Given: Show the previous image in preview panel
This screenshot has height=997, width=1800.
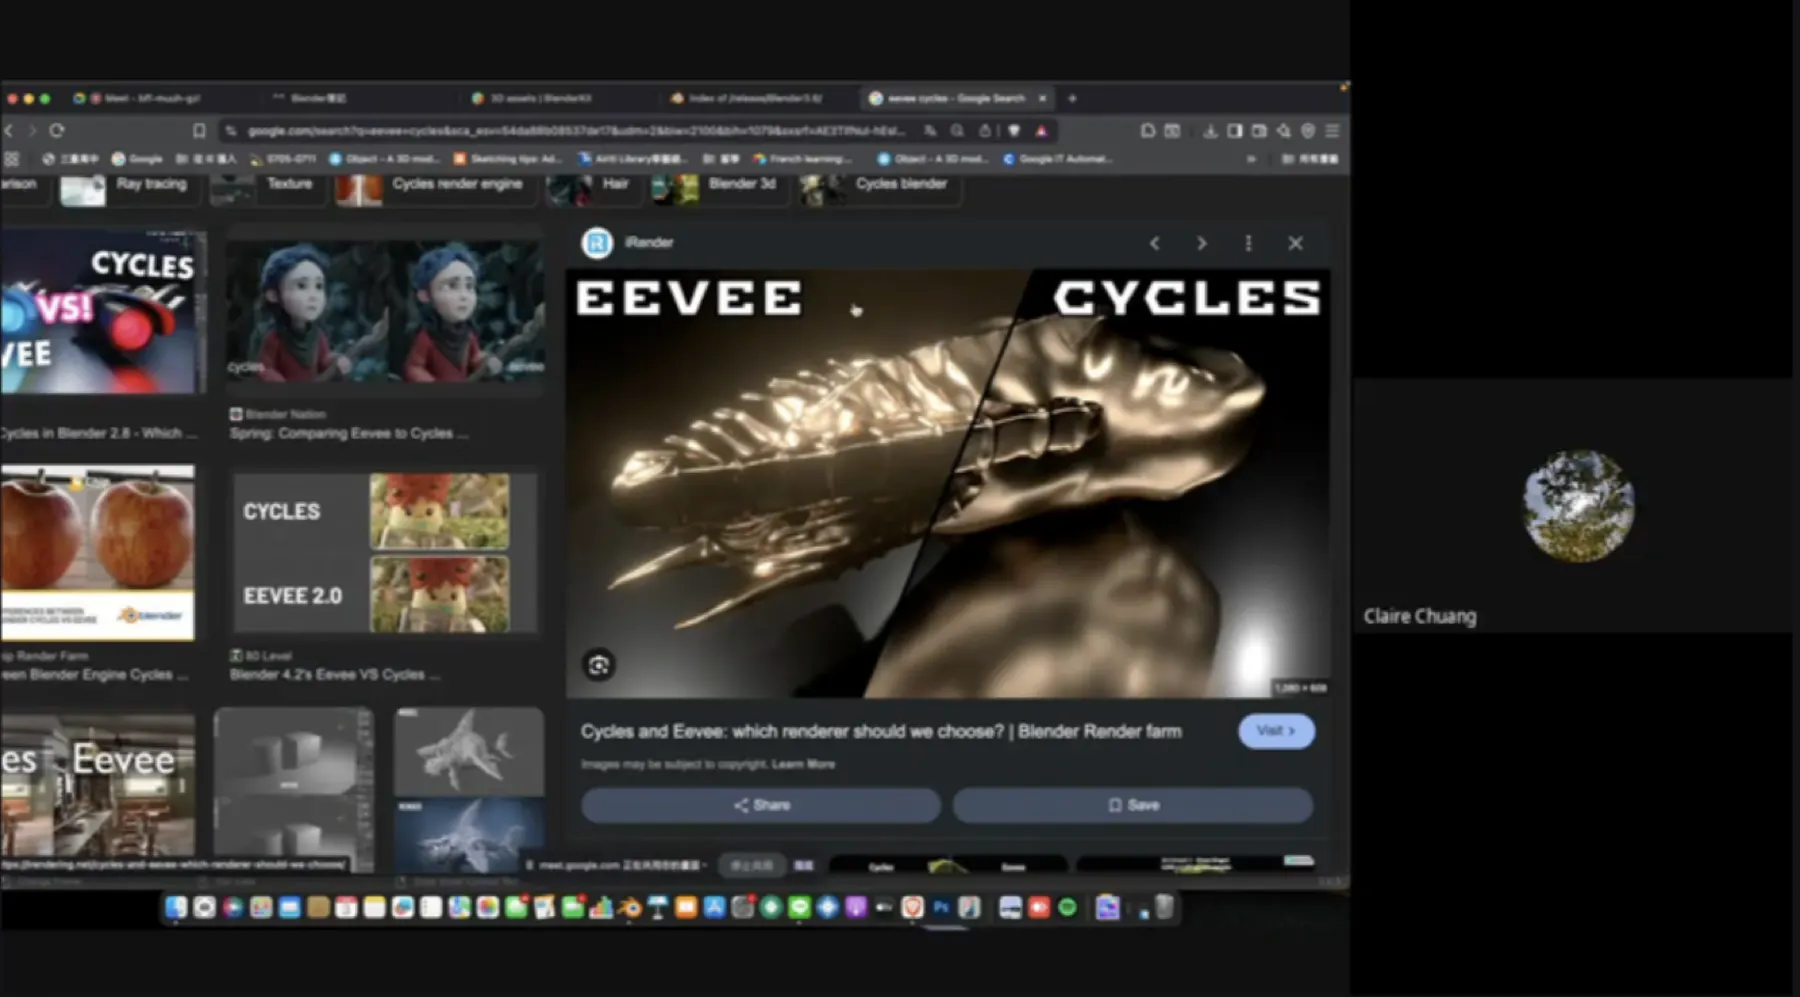Looking at the screenshot, I should 1154,243.
